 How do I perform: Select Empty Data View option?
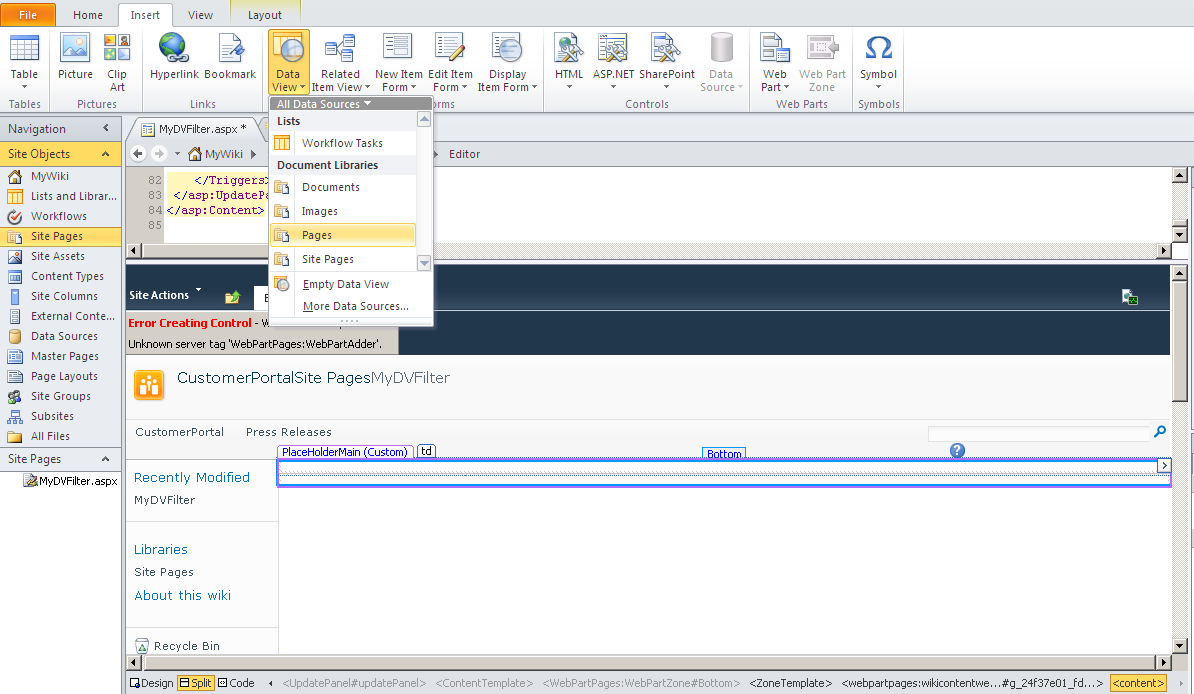tap(346, 283)
